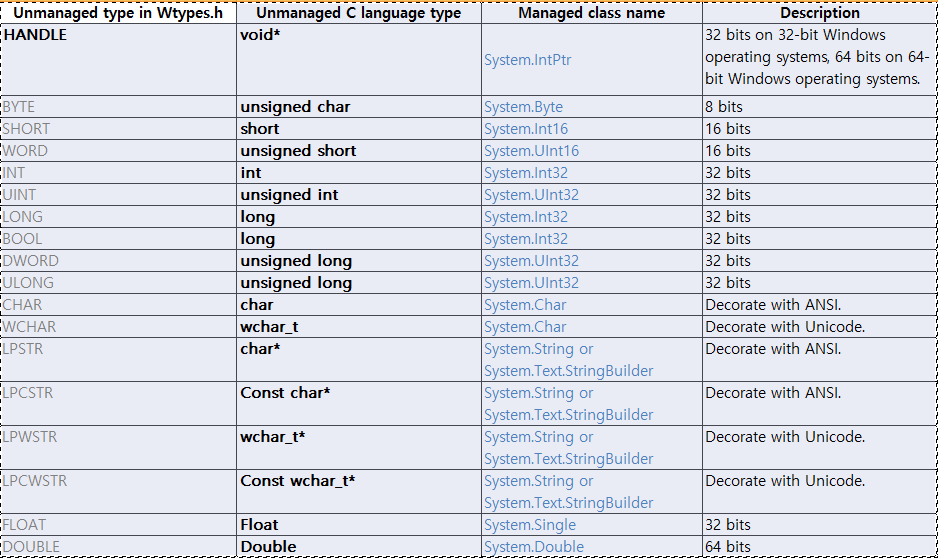Viewport: 938px width, 558px height.
Task: Select the HANDLE description about 32-bit Windows
Action: 820,60
